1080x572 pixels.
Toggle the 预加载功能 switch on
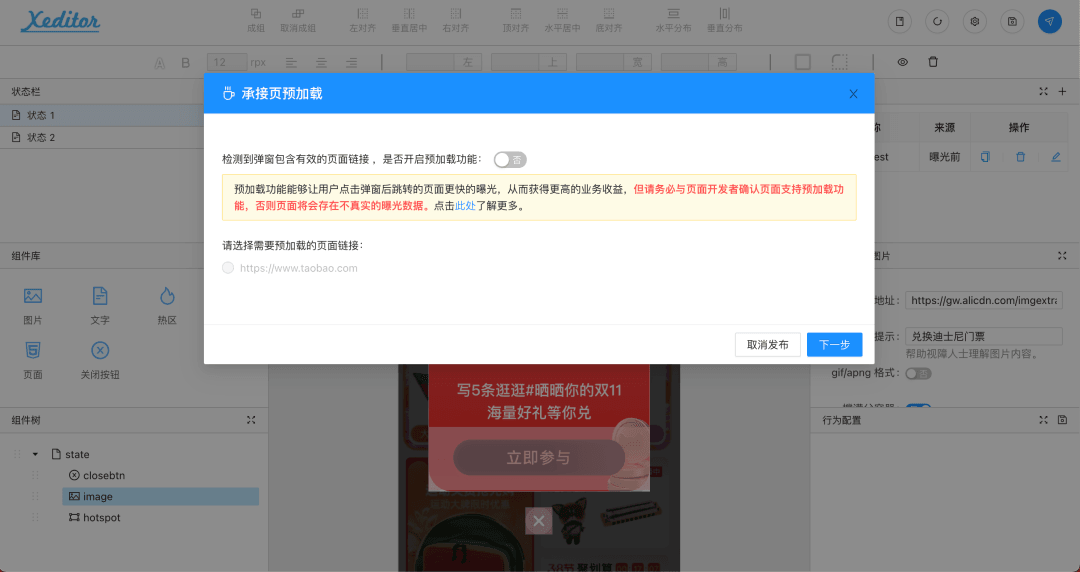[x=510, y=160]
